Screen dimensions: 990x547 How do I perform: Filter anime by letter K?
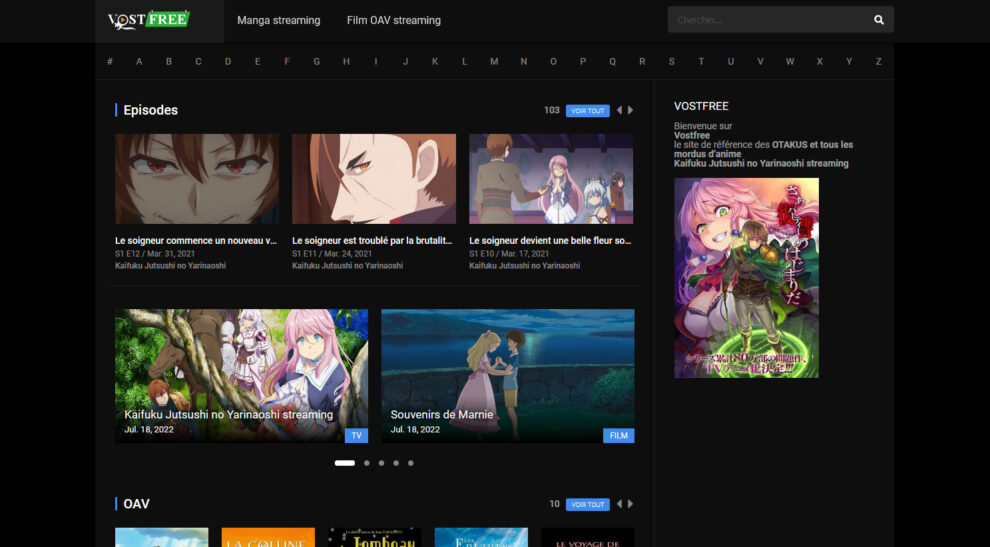click(x=435, y=61)
